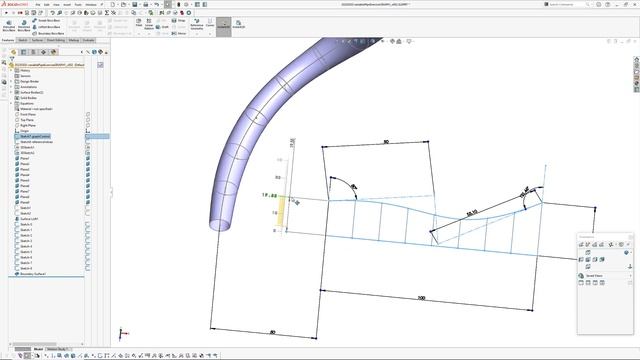Toggle Sketch-8 visibility in display pane
This screenshot has height=360, width=640.
coord(88,268)
